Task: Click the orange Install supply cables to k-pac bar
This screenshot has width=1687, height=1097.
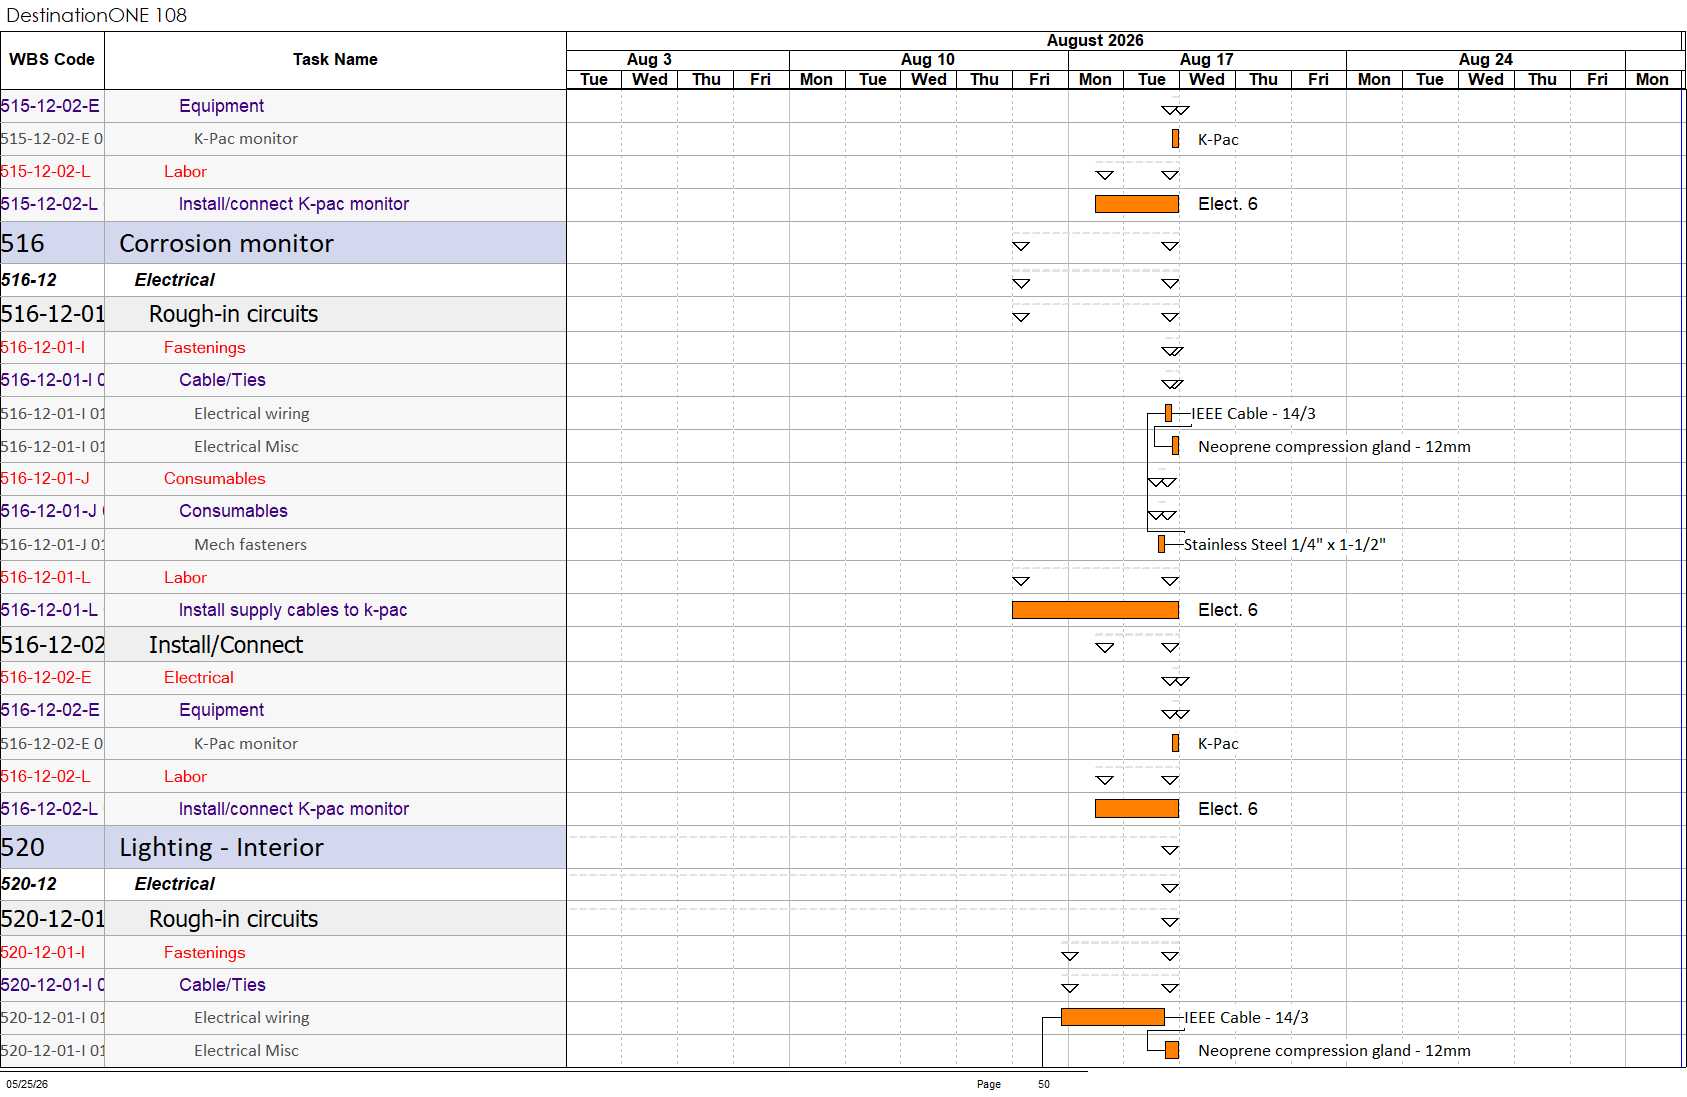Action: (1095, 610)
